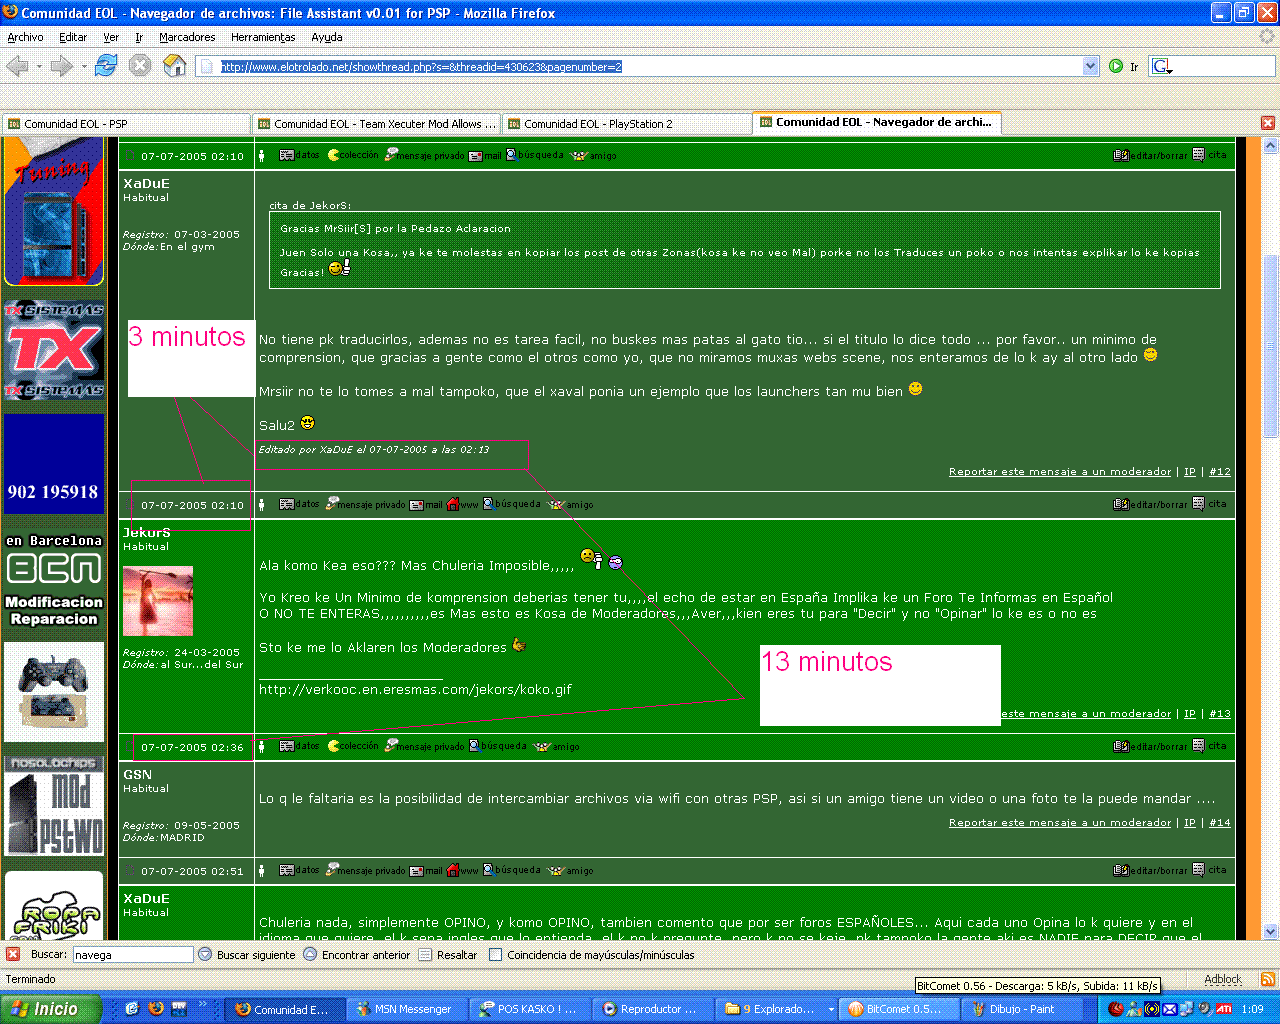Click Reportar este mensaje link for post #12
Image resolution: width=1280 pixels, height=1024 pixels.
[1060, 472]
